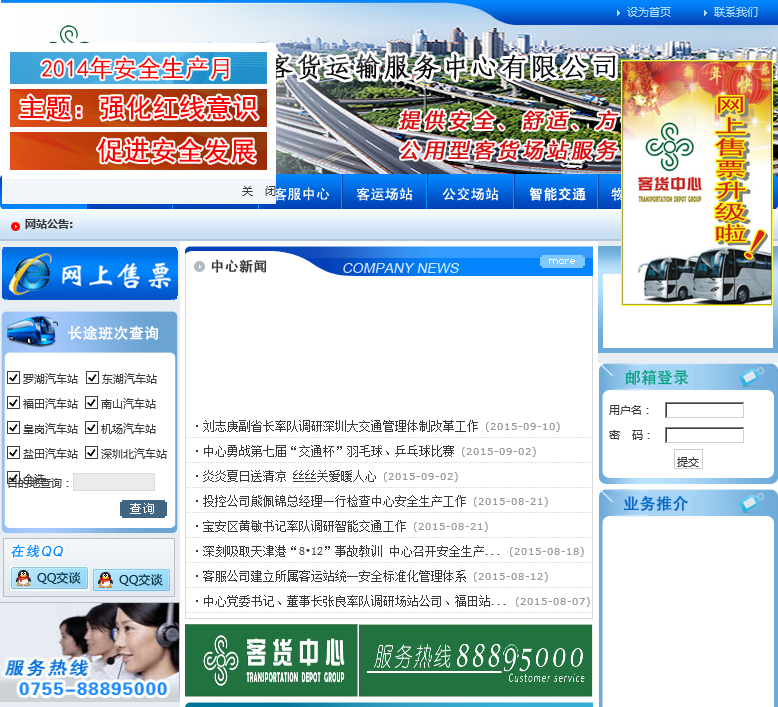This screenshot has width=778, height=707.
Task: Open news 刘志庚副省长率队调研深圳大交通管理体制改革工作
Action: pyautogui.click(x=340, y=426)
